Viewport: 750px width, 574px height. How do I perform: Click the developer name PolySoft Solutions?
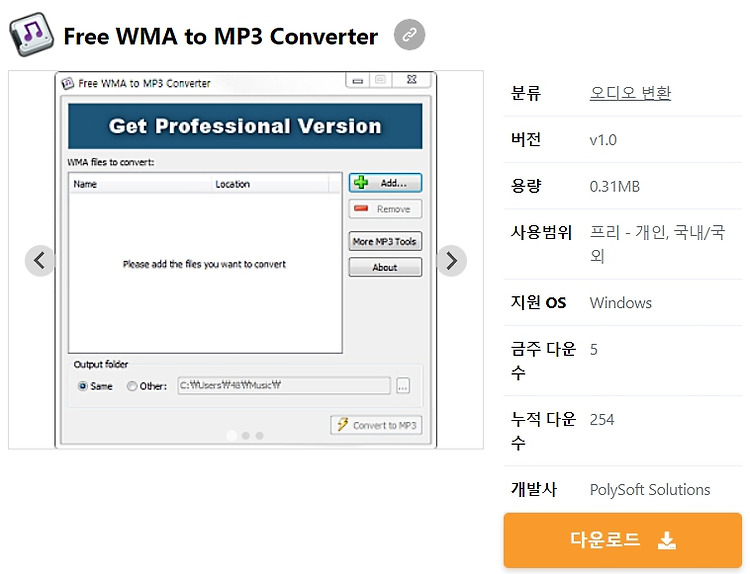pyautogui.click(x=650, y=490)
